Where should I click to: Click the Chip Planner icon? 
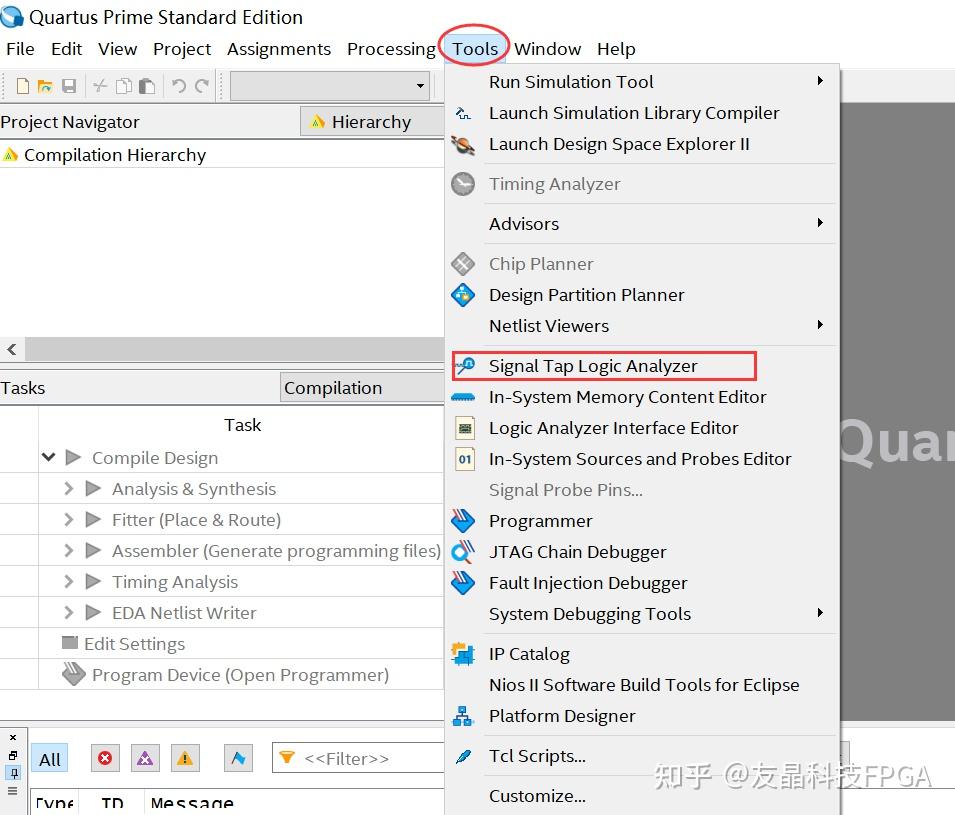(x=463, y=264)
